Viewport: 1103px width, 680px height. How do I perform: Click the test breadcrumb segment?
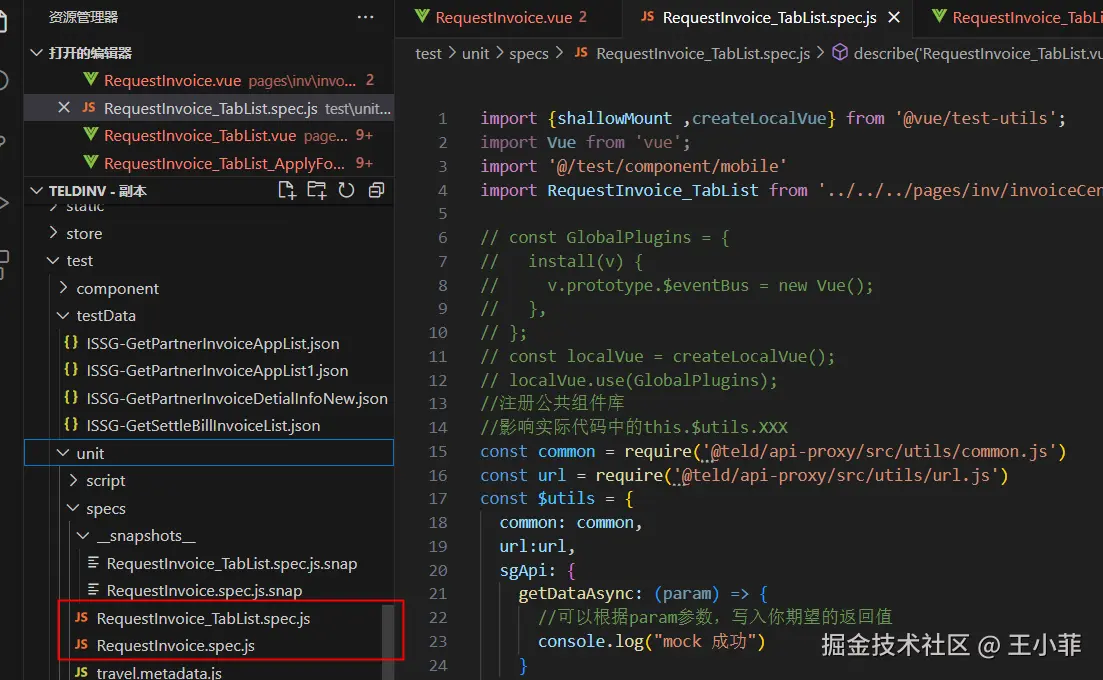click(428, 53)
